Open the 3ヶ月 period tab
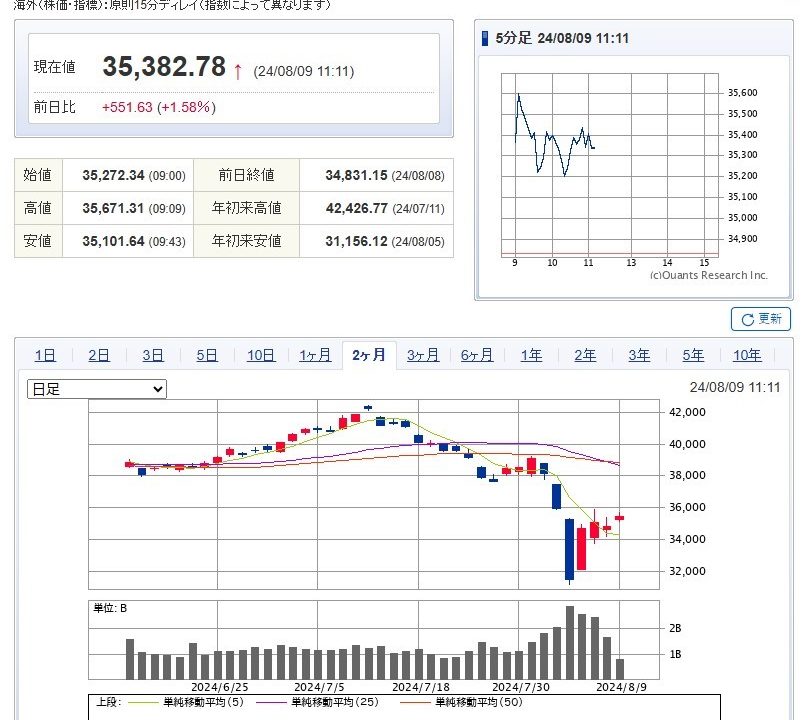The width and height of the screenshot is (804, 720). pyautogui.click(x=423, y=355)
